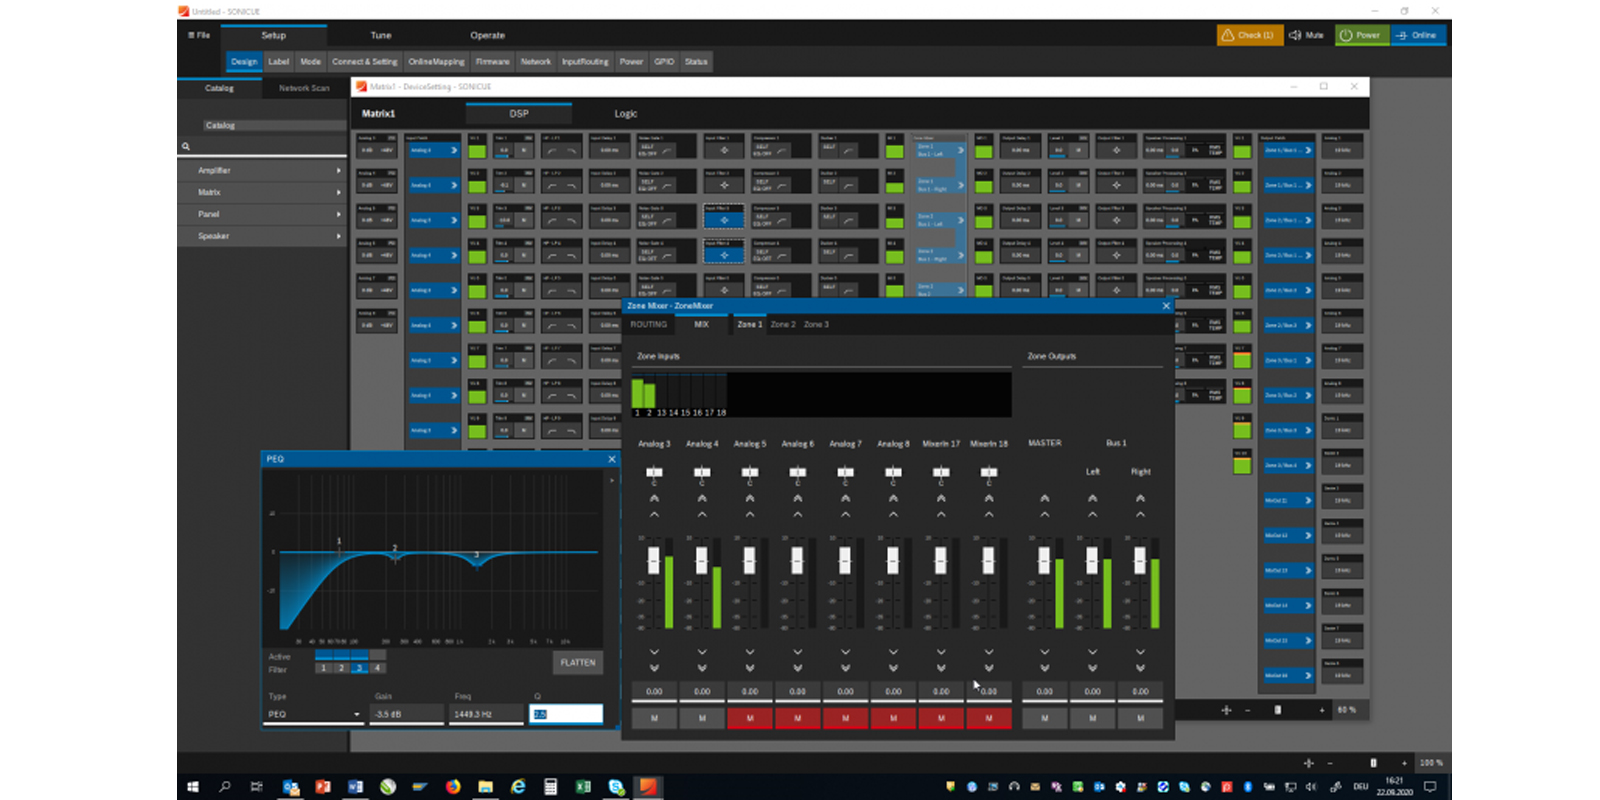Toggle Active state for PEQ filter 4

377,656
